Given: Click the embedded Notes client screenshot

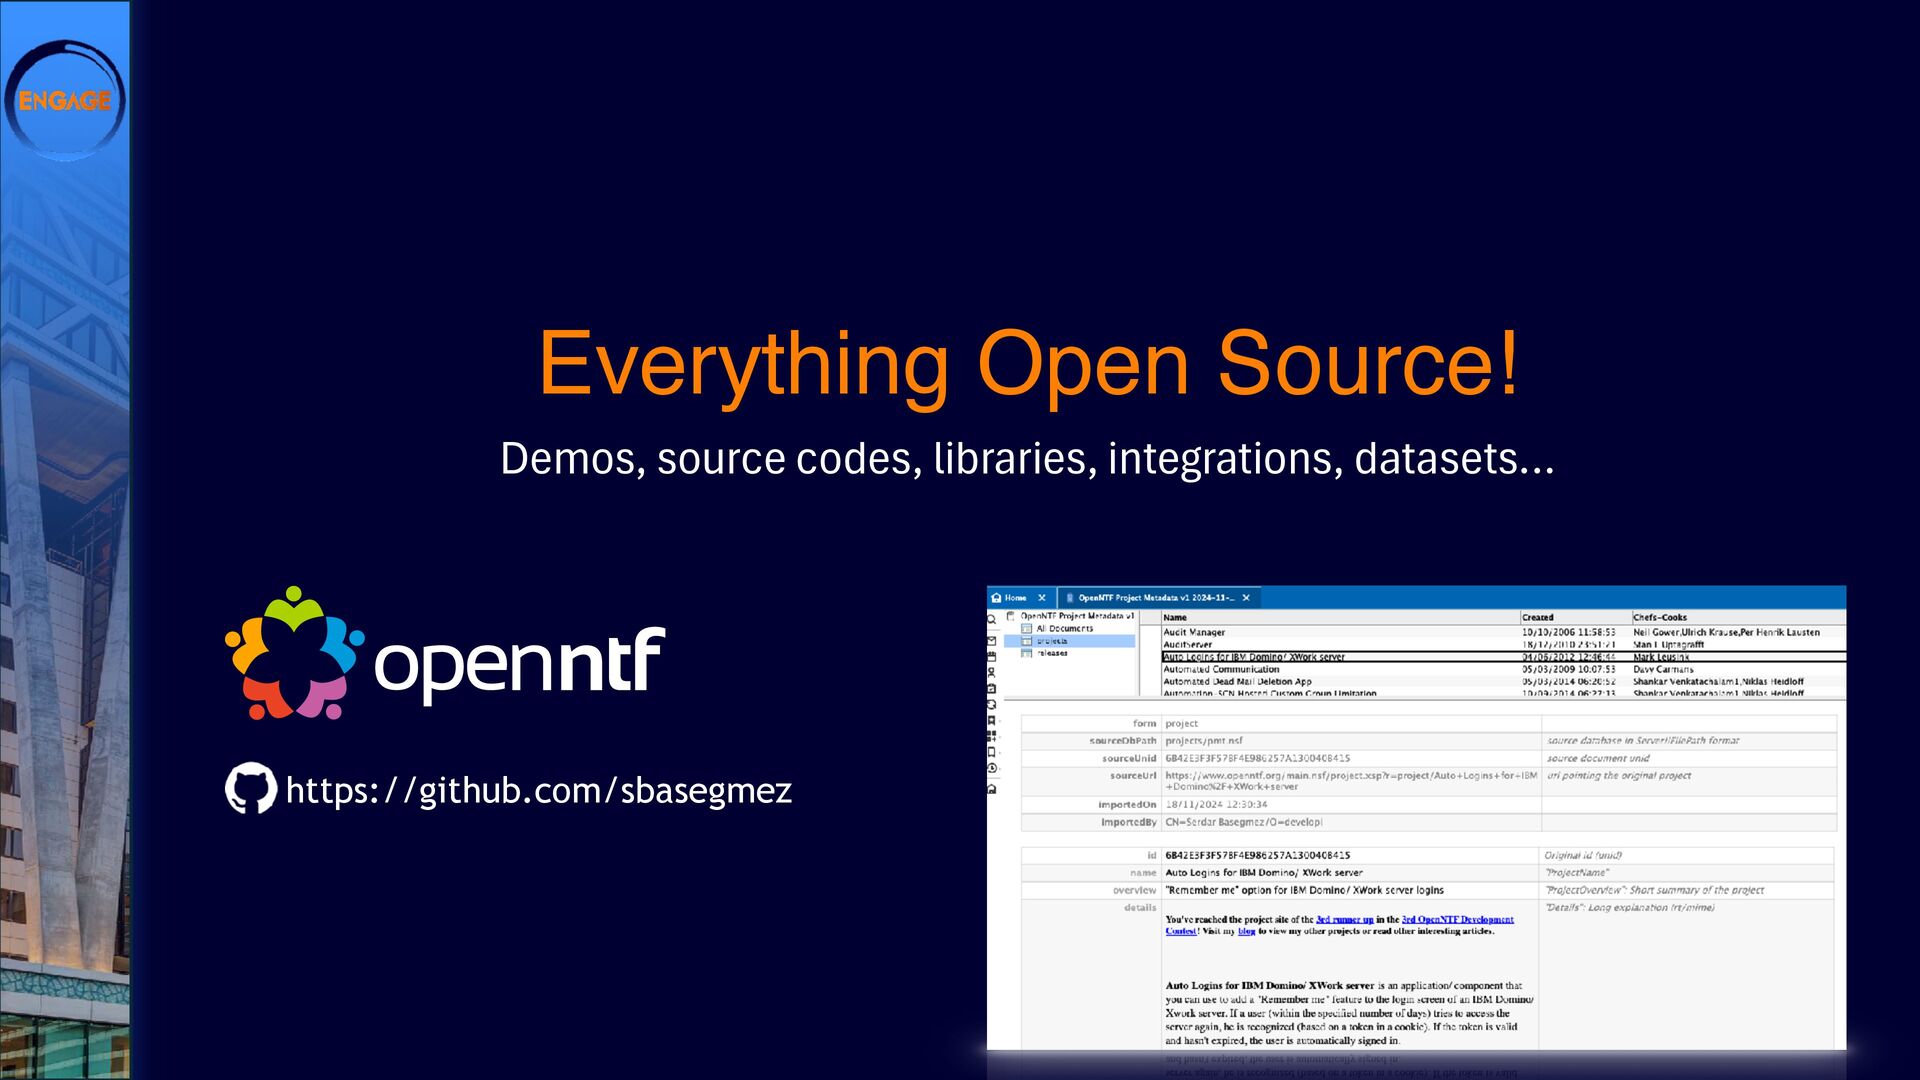Looking at the screenshot, I should click(x=1416, y=818).
